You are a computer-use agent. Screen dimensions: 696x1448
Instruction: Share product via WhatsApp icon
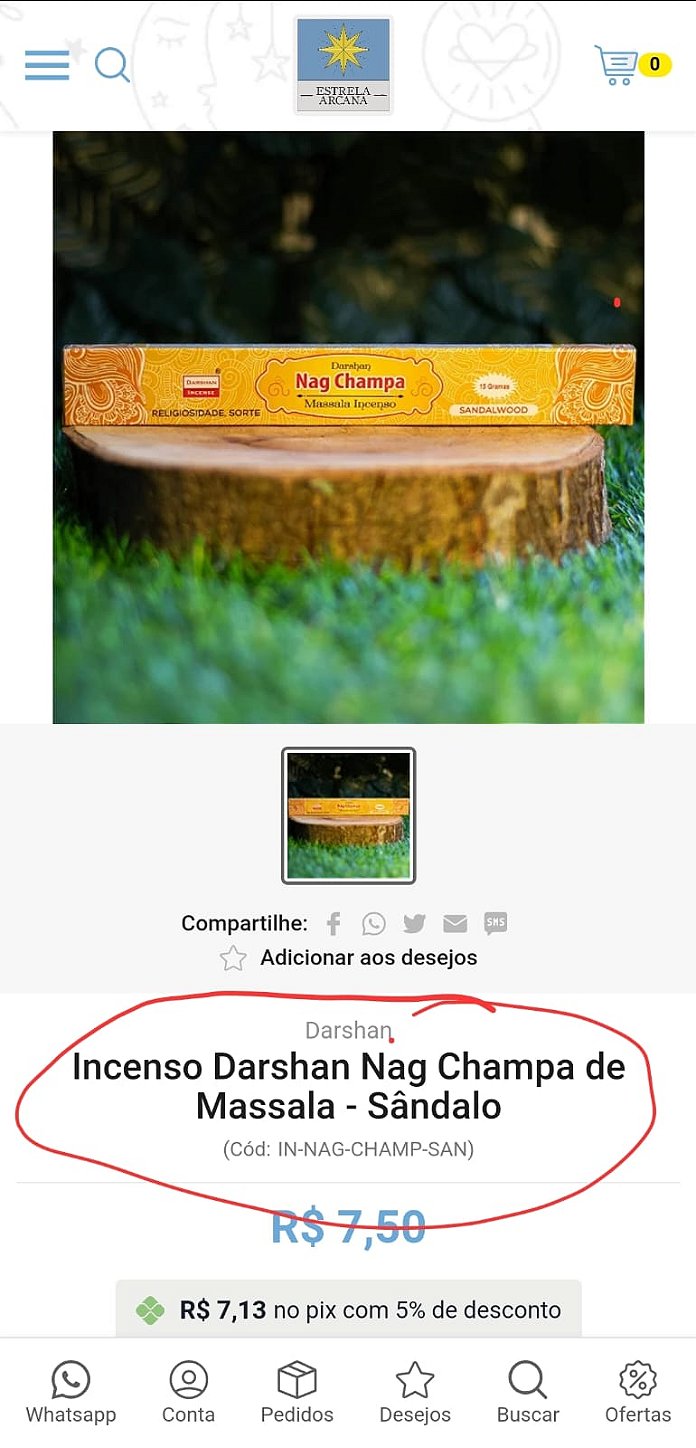(374, 923)
